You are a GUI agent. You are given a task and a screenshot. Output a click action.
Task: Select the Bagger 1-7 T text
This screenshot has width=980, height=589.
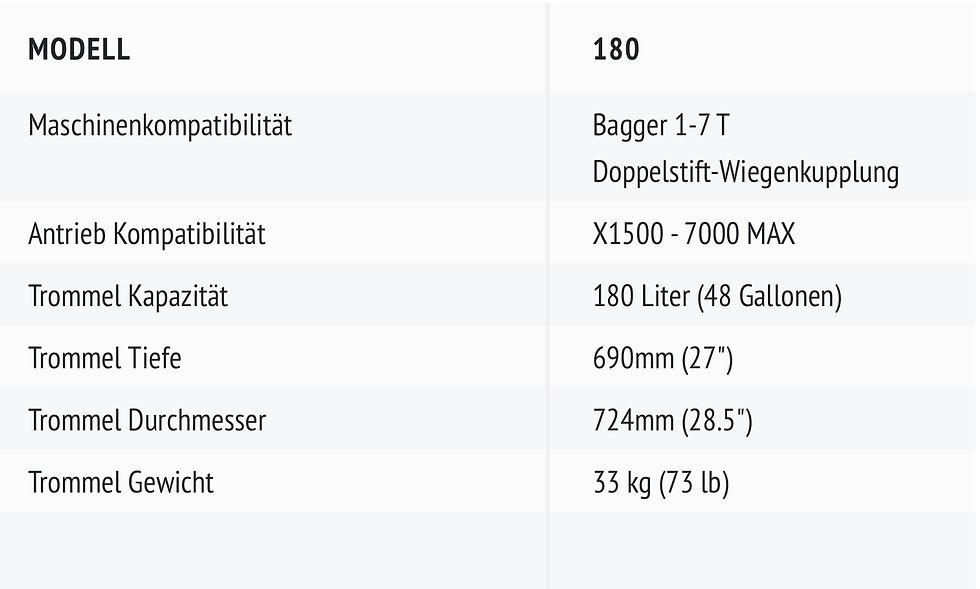tap(661, 126)
